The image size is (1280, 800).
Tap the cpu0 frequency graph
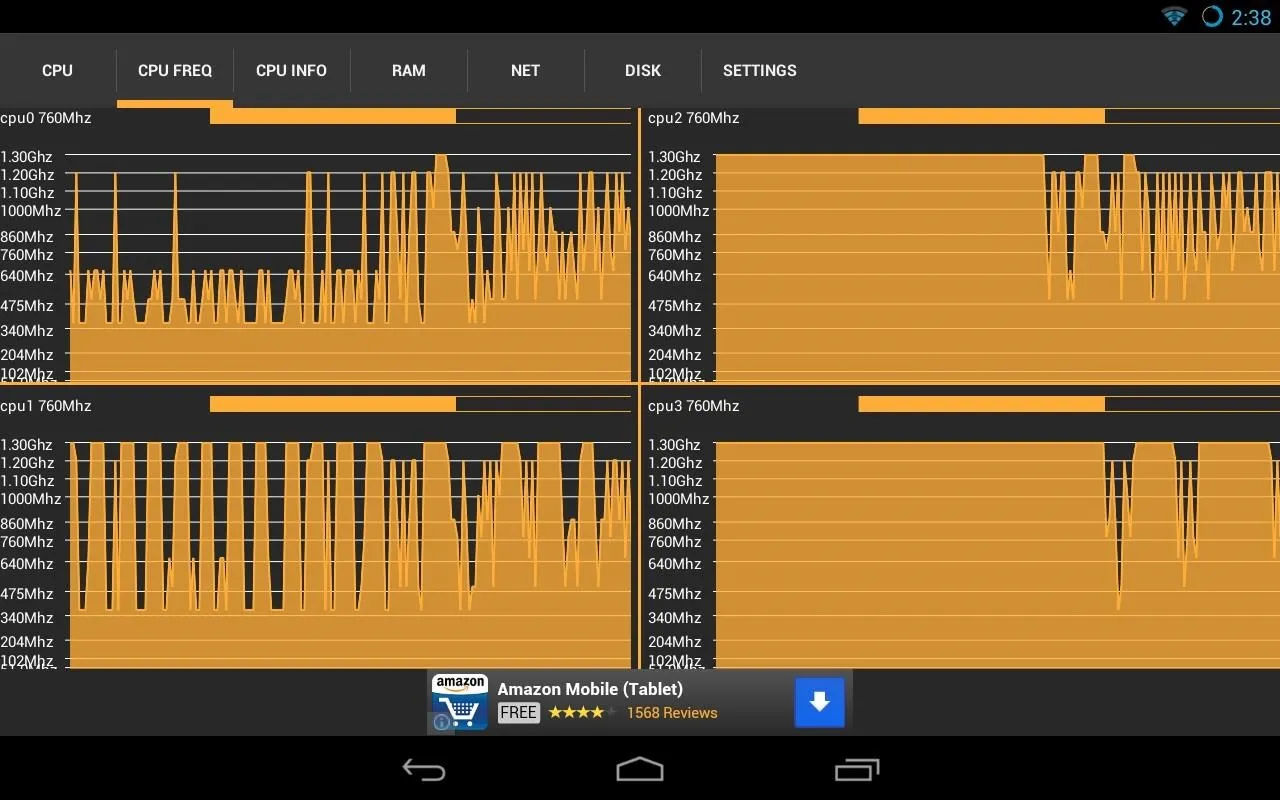tap(350, 267)
